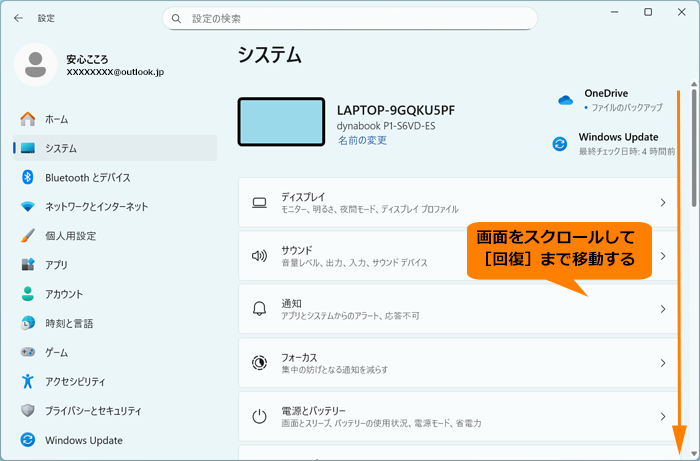
Task: Click the ディスプレイ title text
Action: pos(303,197)
